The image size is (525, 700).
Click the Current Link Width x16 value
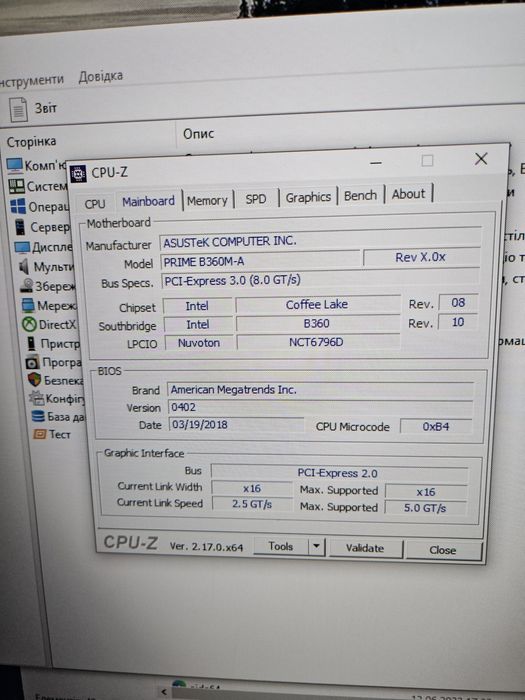click(252, 488)
